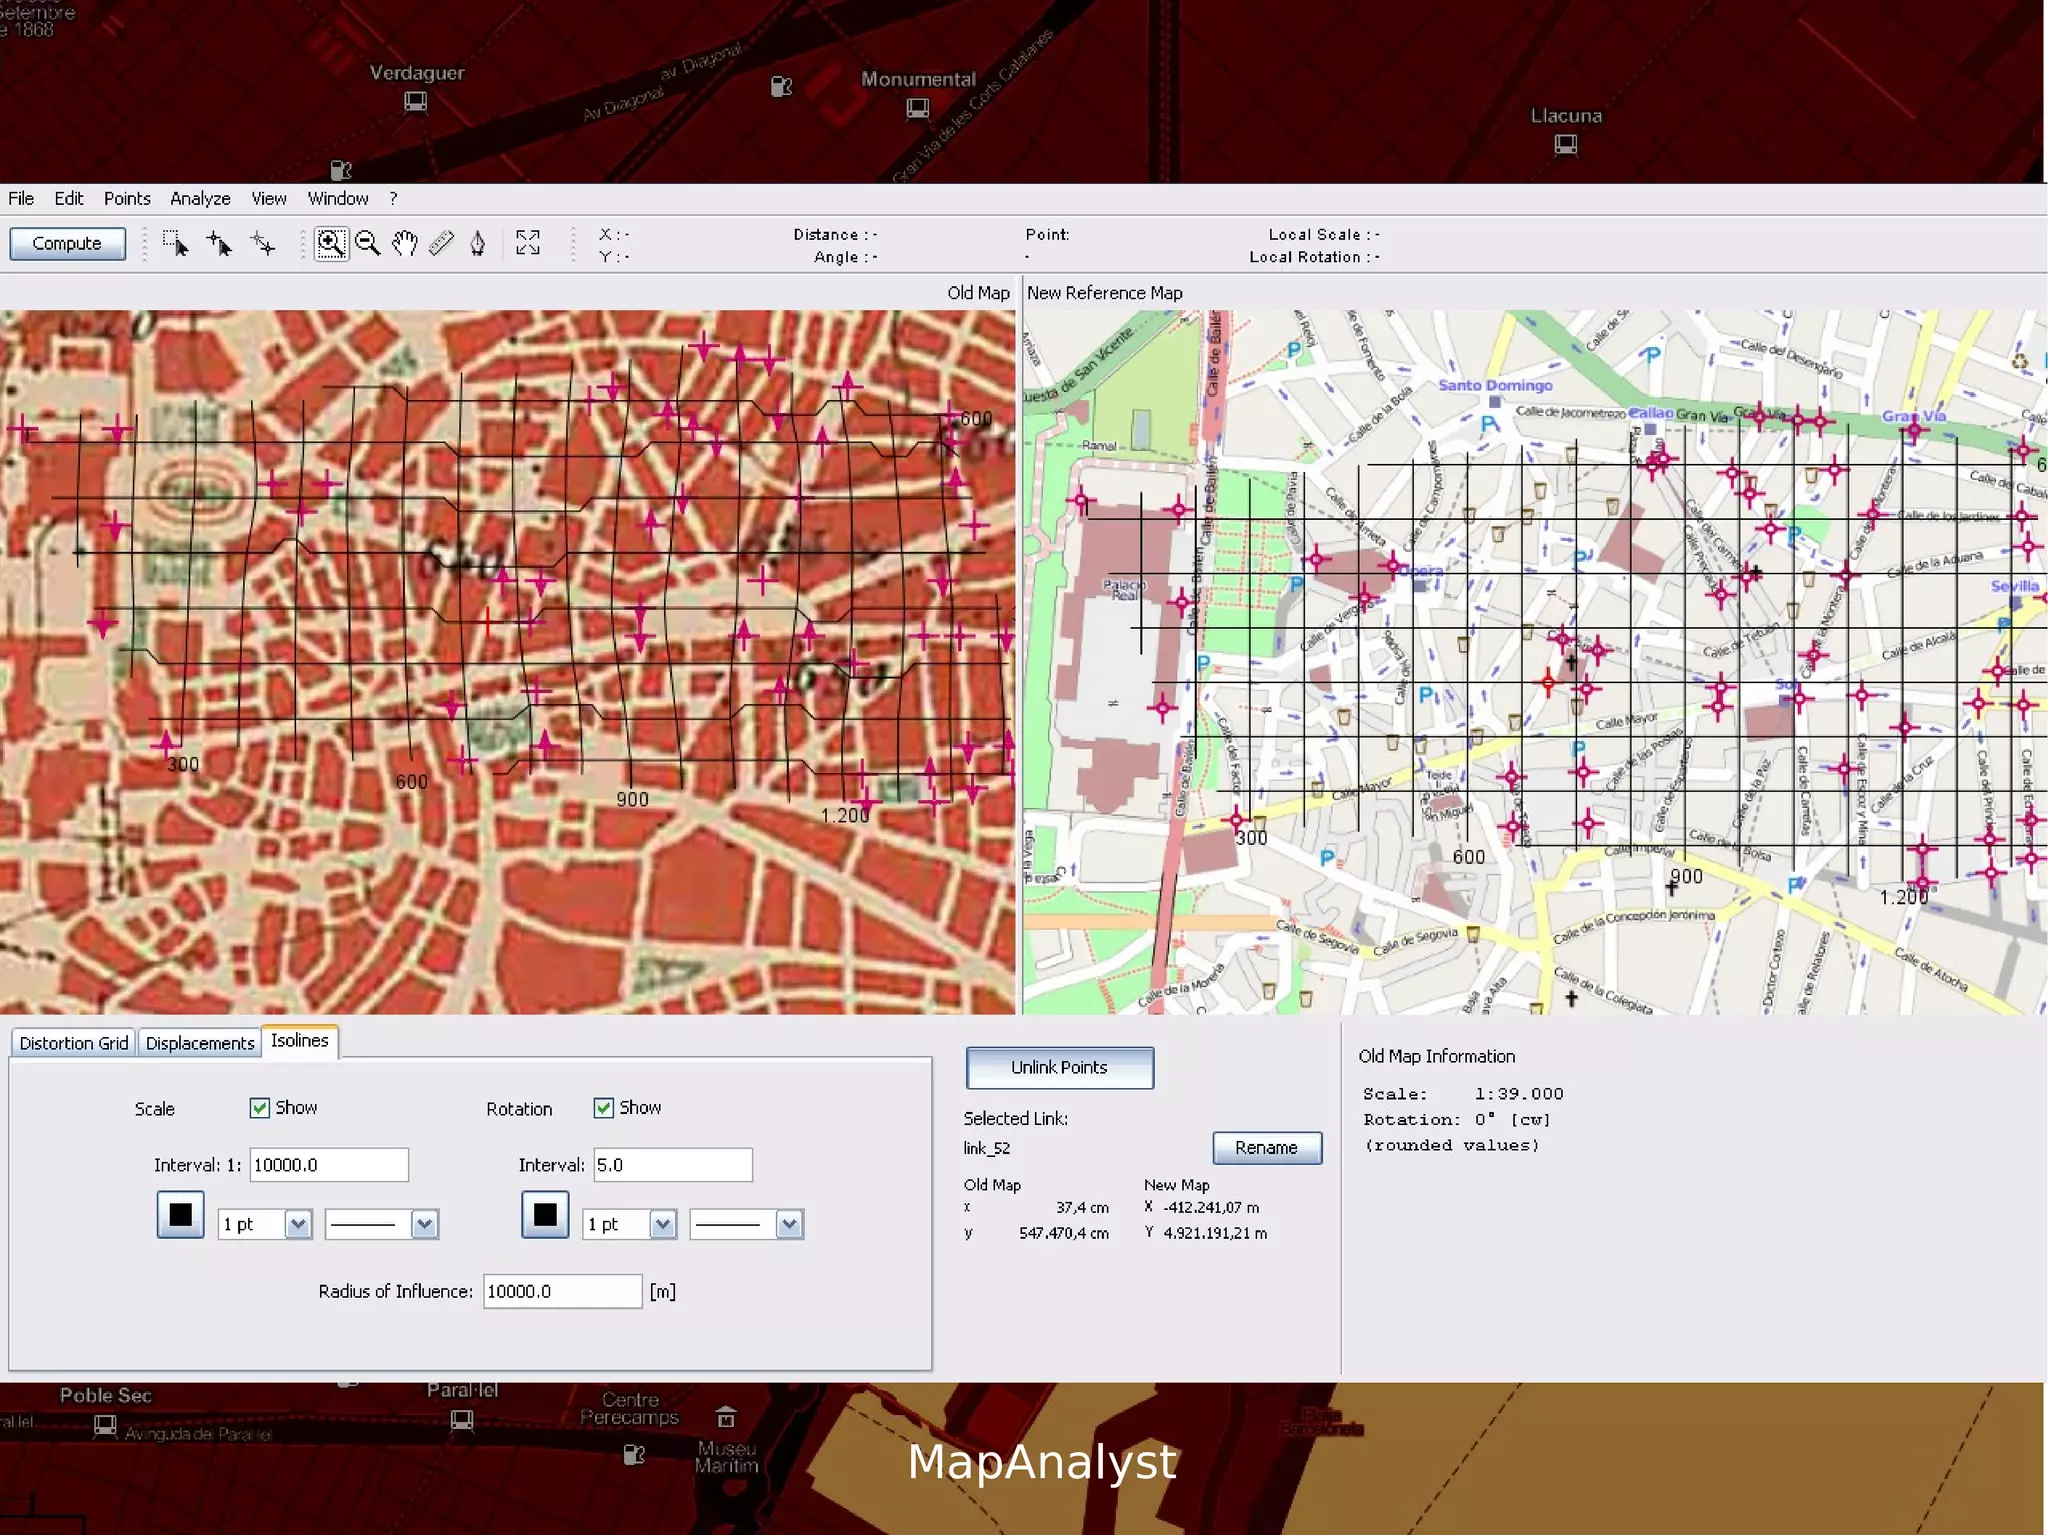The image size is (2048, 1535).
Task: Uncheck the Scale Show checkbox
Action: (260, 1107)
